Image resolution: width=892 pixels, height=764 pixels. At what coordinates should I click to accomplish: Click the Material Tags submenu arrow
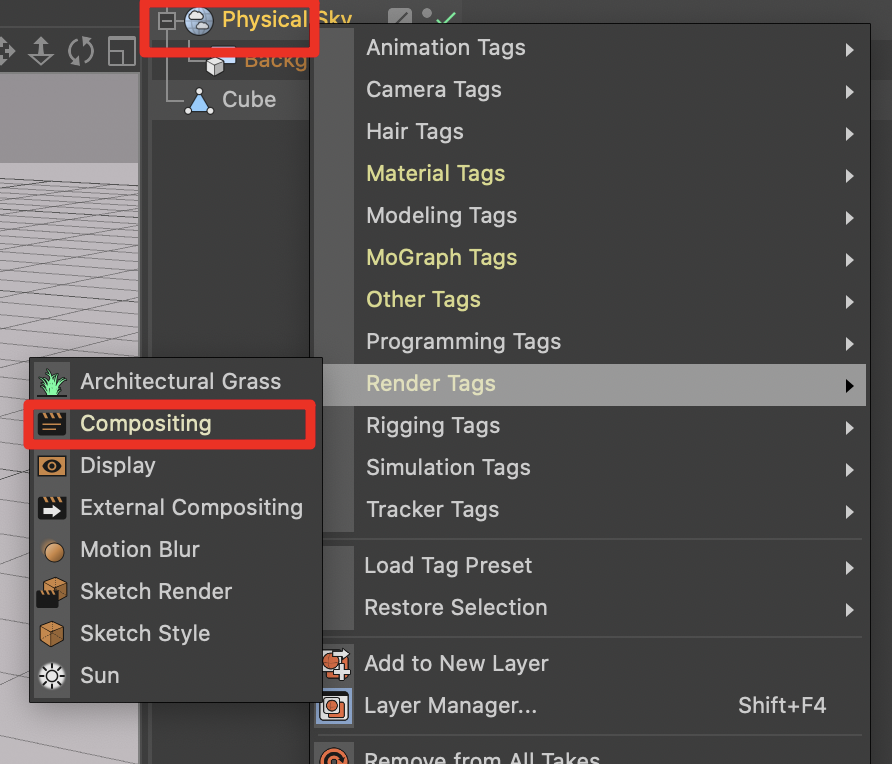click(849, 176)
